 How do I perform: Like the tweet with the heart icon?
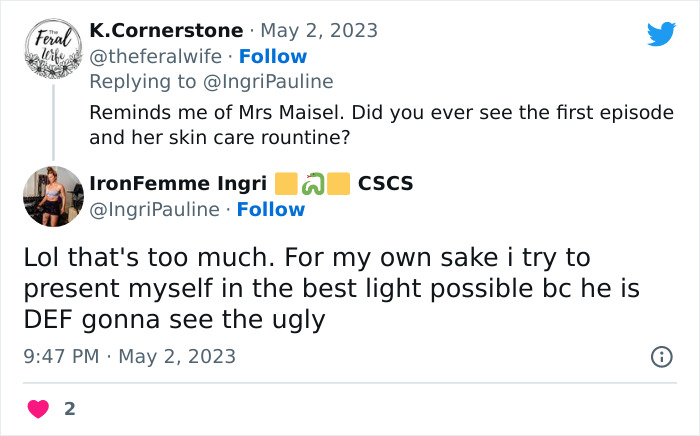(39, 408)
